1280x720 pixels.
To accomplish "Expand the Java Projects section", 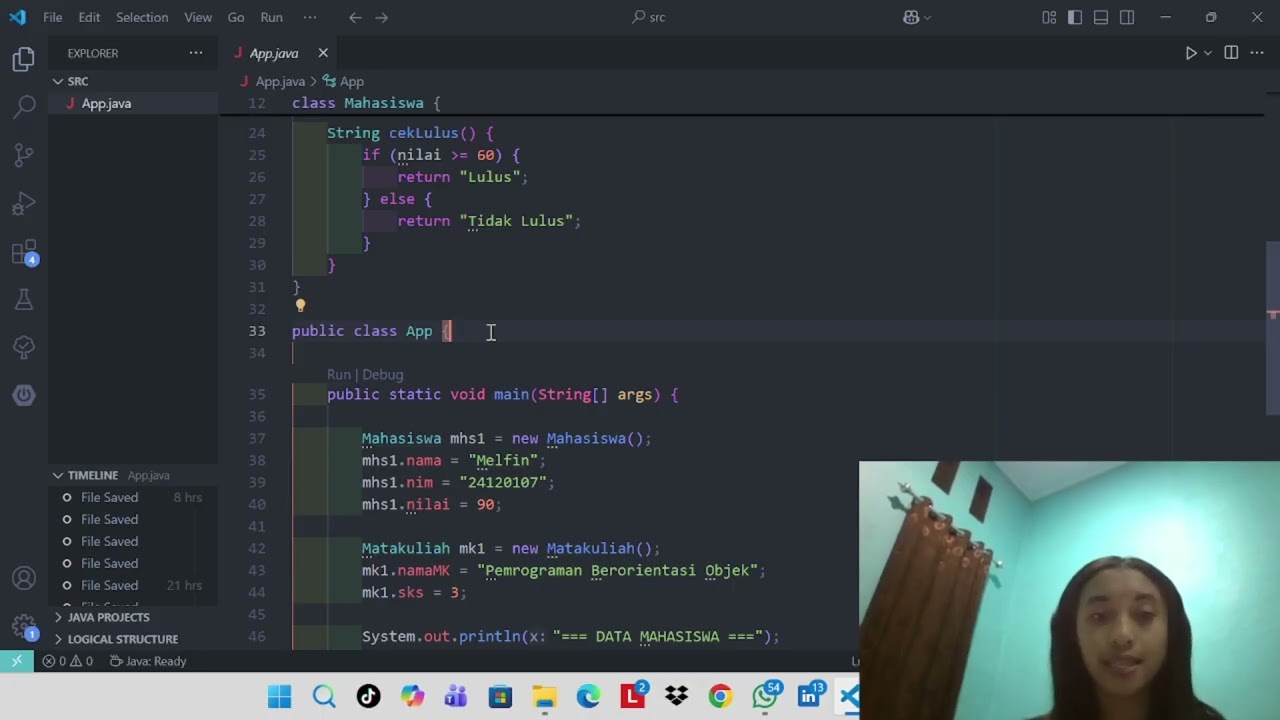I will 133,617.
